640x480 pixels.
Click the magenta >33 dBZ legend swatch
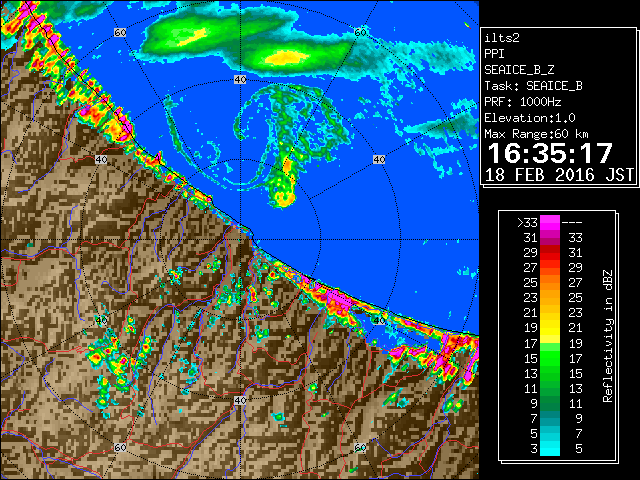(x=550, y=223)
